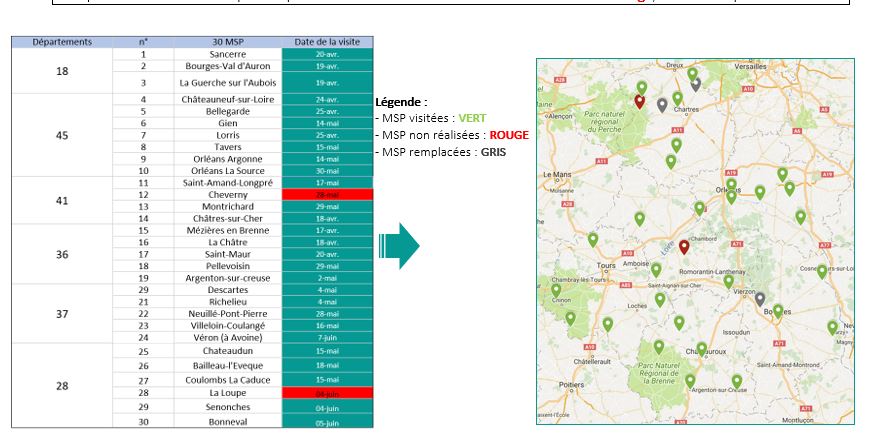Select the red date cell for Cheverny

327,194
